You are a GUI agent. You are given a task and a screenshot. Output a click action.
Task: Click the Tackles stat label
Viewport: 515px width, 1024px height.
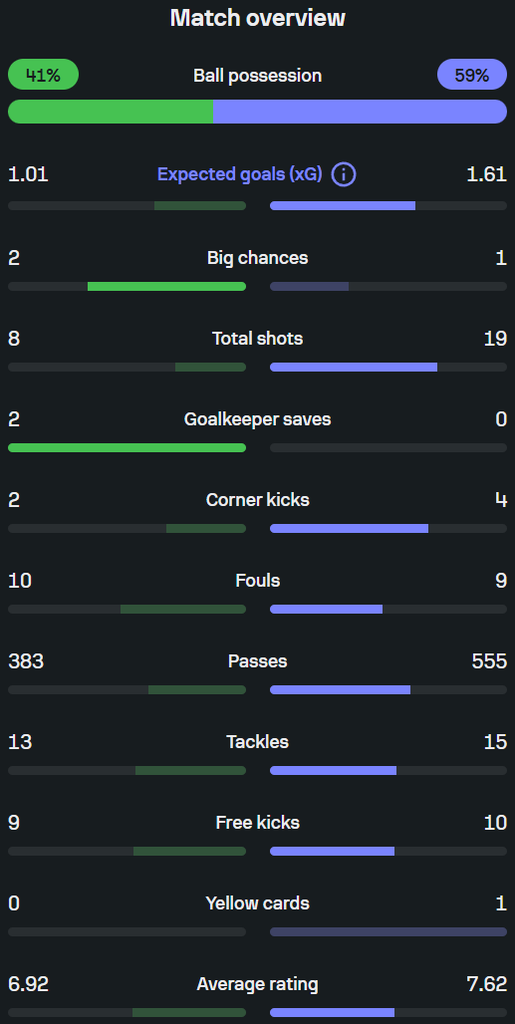(258, 742)
